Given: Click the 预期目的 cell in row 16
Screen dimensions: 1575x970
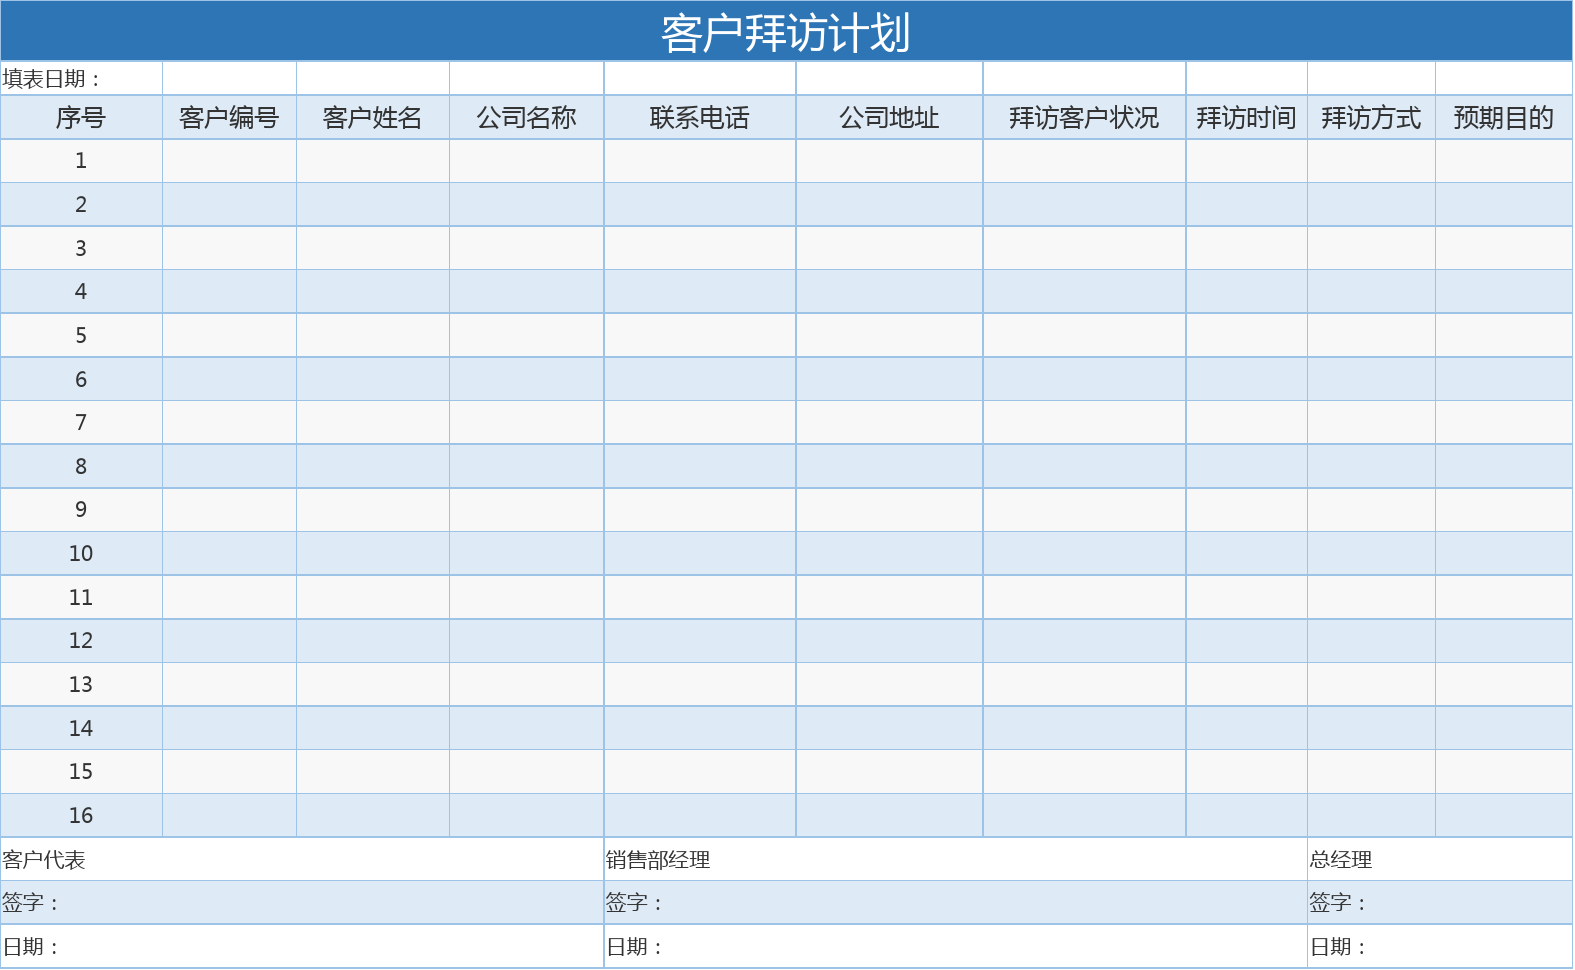Looking at the screenshot, I should coord(1504,815).
